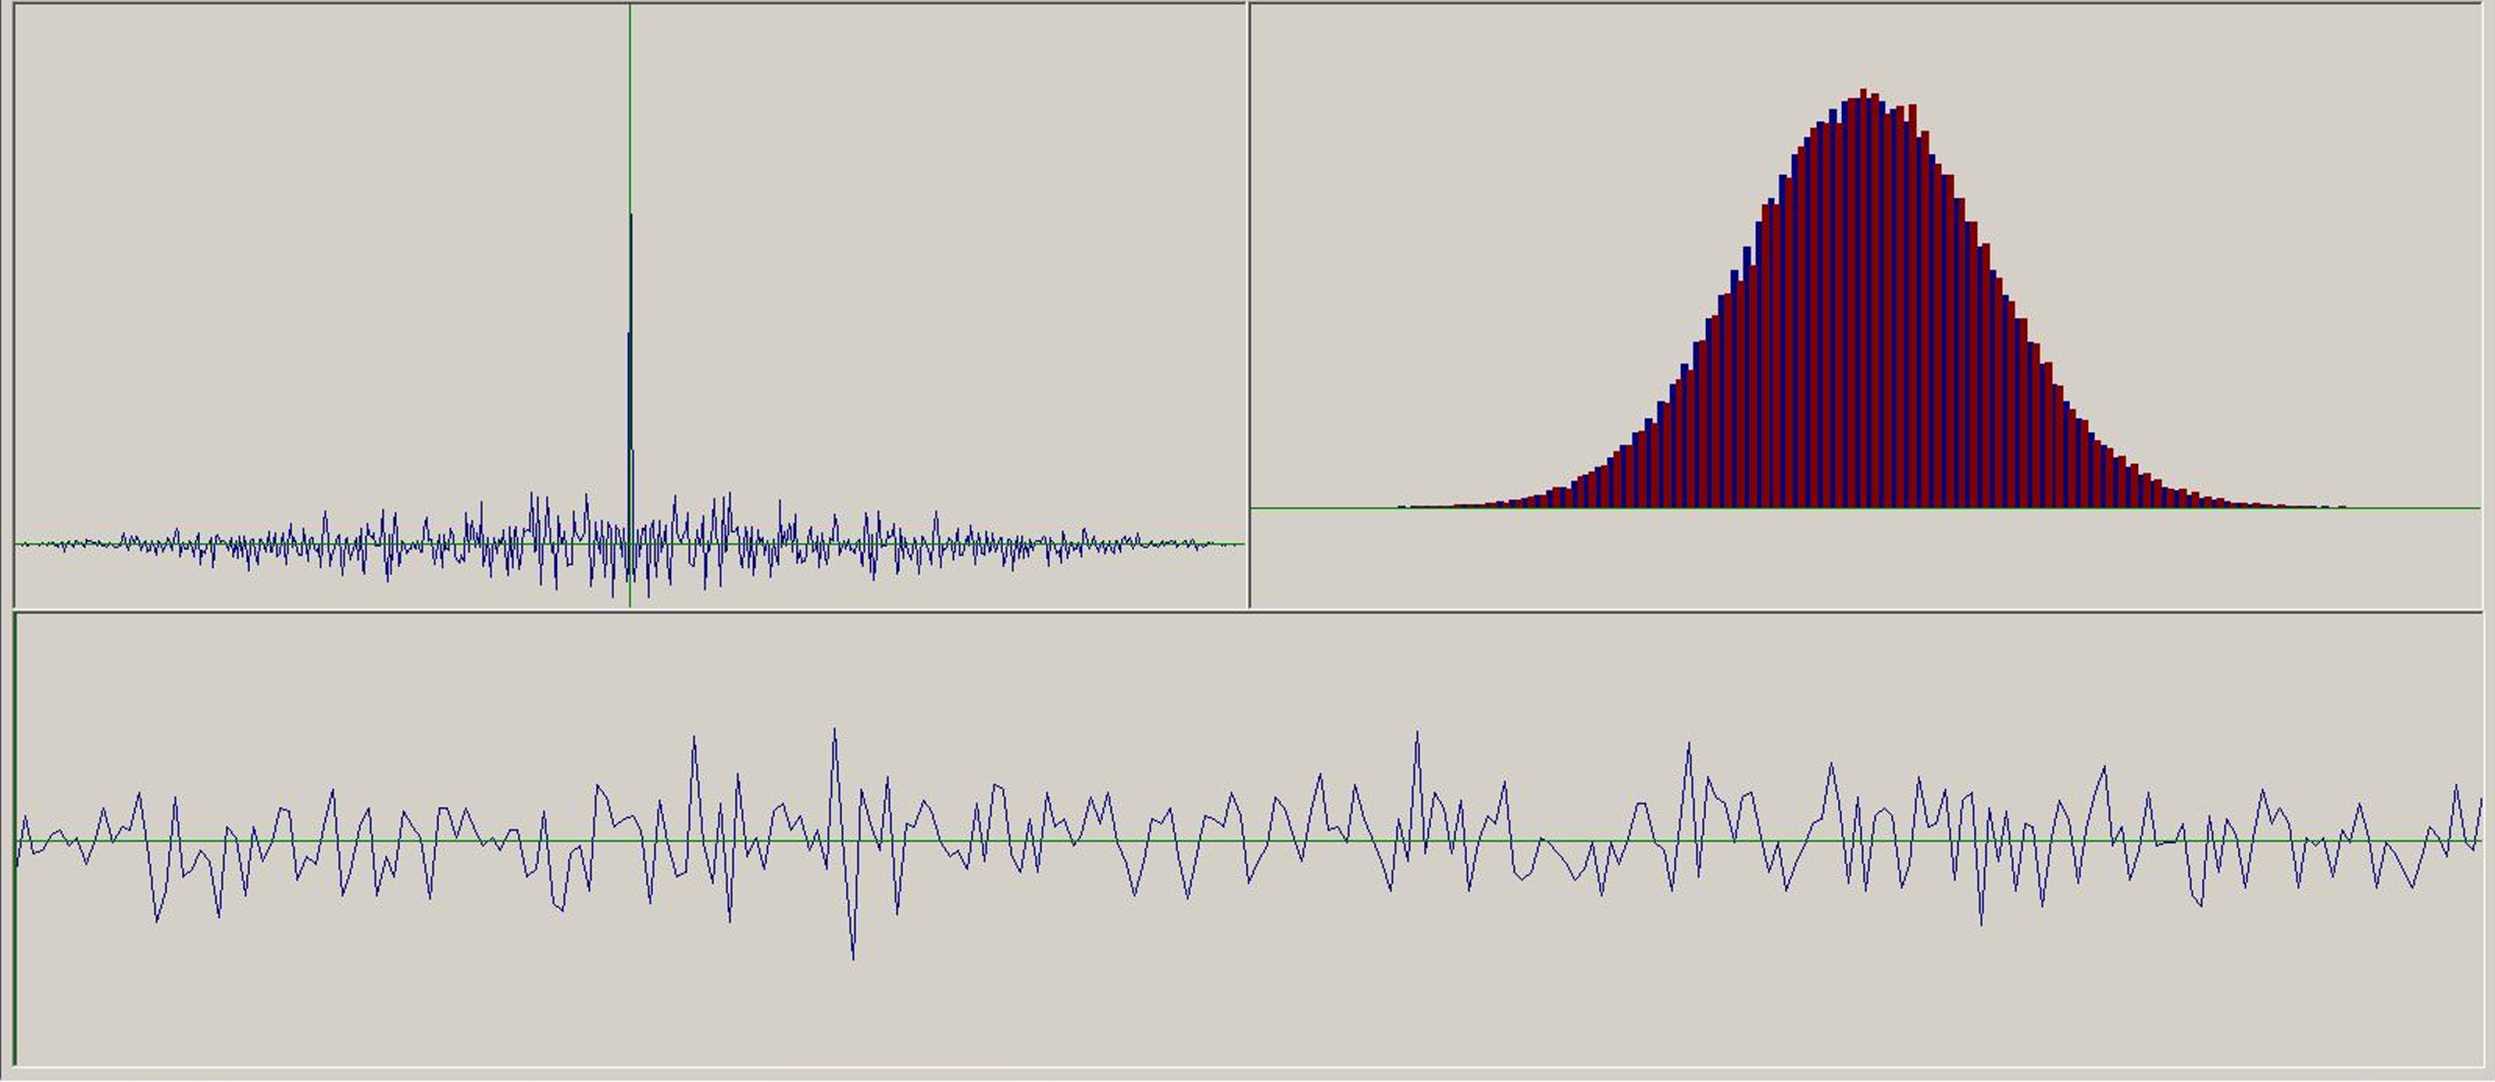Image resolution: width=2495 pixels, height=1082 pixels.
Task: Click the peak of the histogram bell curve
Action: coord(1863,95)
